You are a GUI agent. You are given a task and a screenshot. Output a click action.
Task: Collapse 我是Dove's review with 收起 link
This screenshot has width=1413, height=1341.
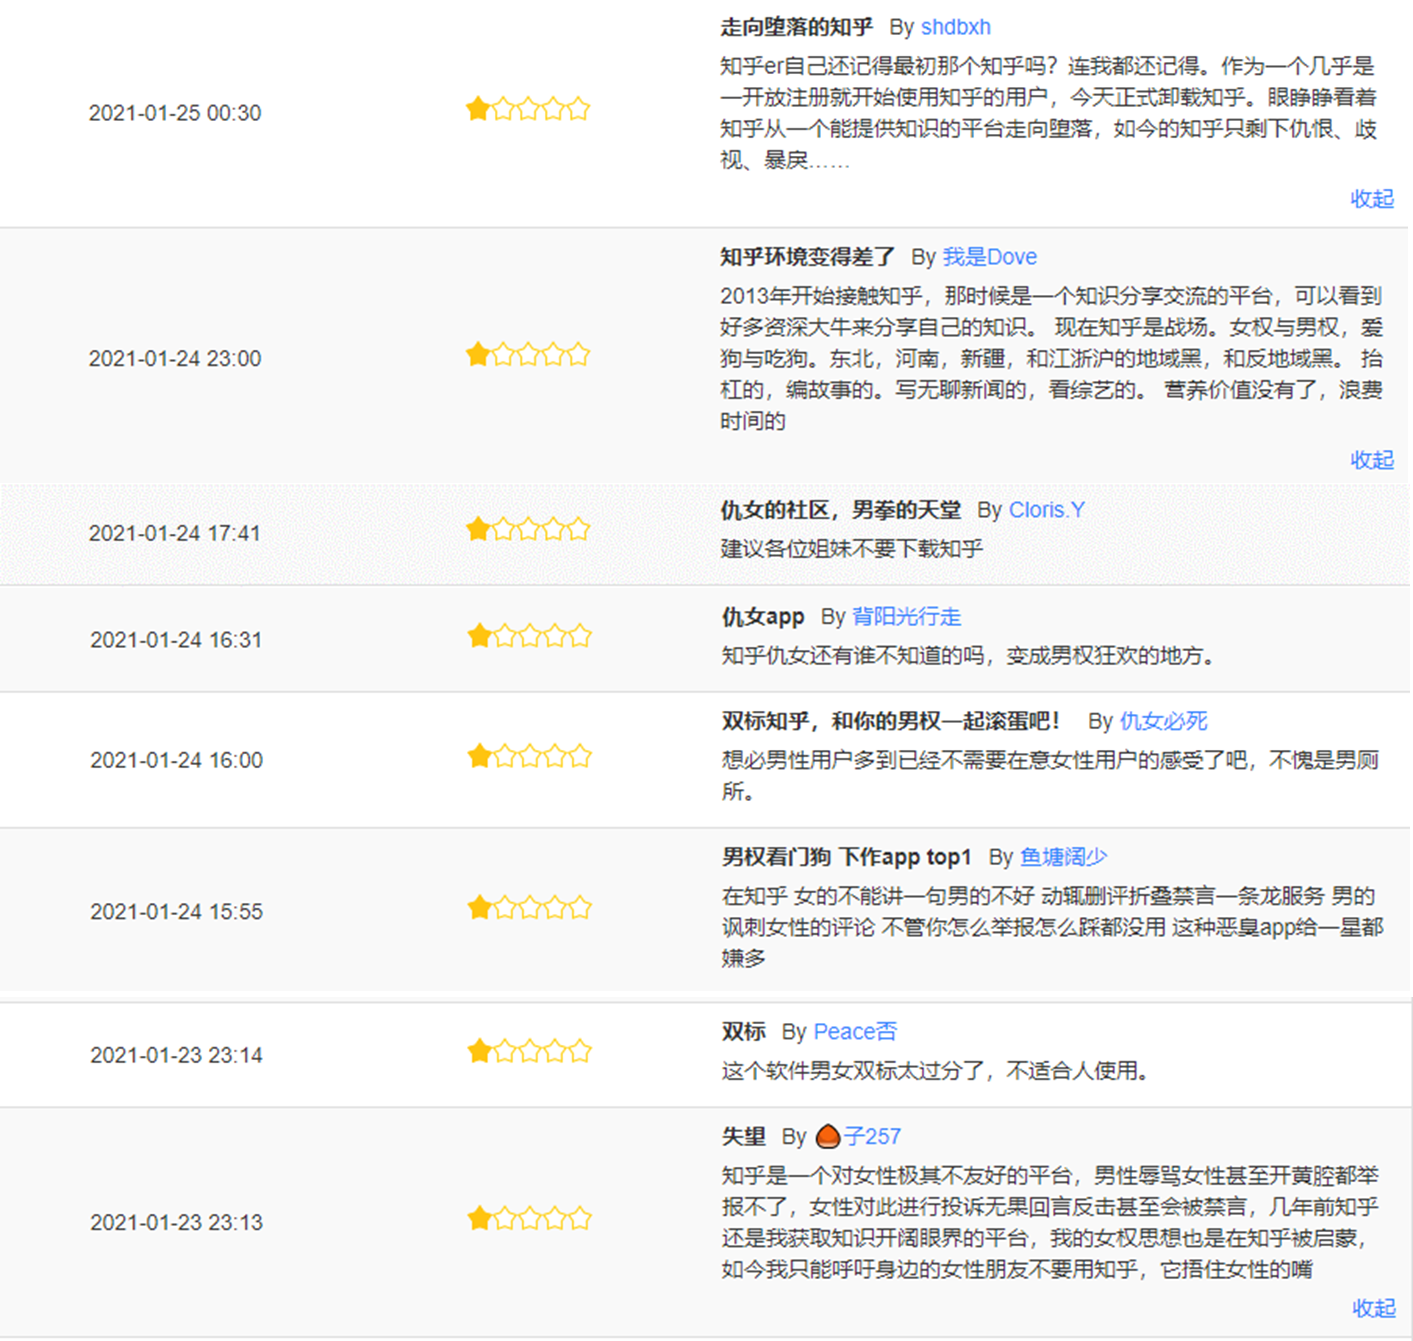point(1371,460)
